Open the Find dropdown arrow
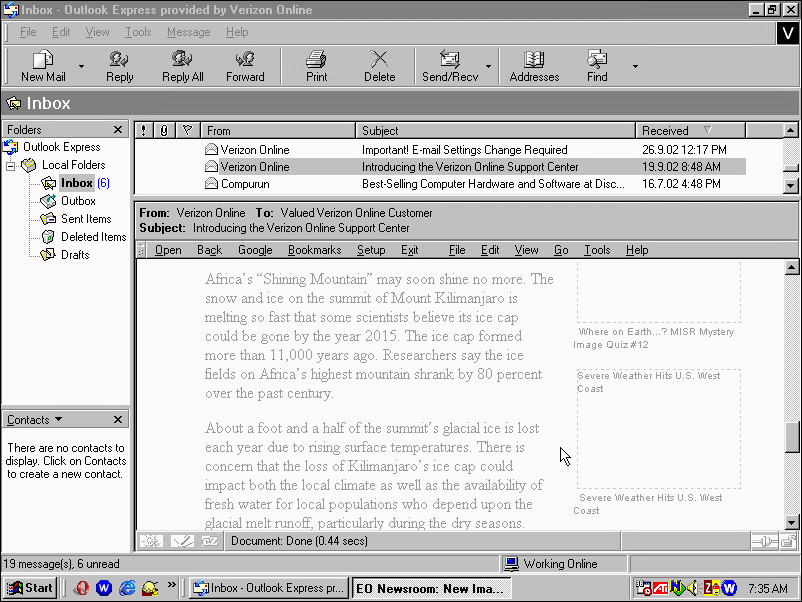Screen dimensions: 802x602 click(x=635, y=66)
